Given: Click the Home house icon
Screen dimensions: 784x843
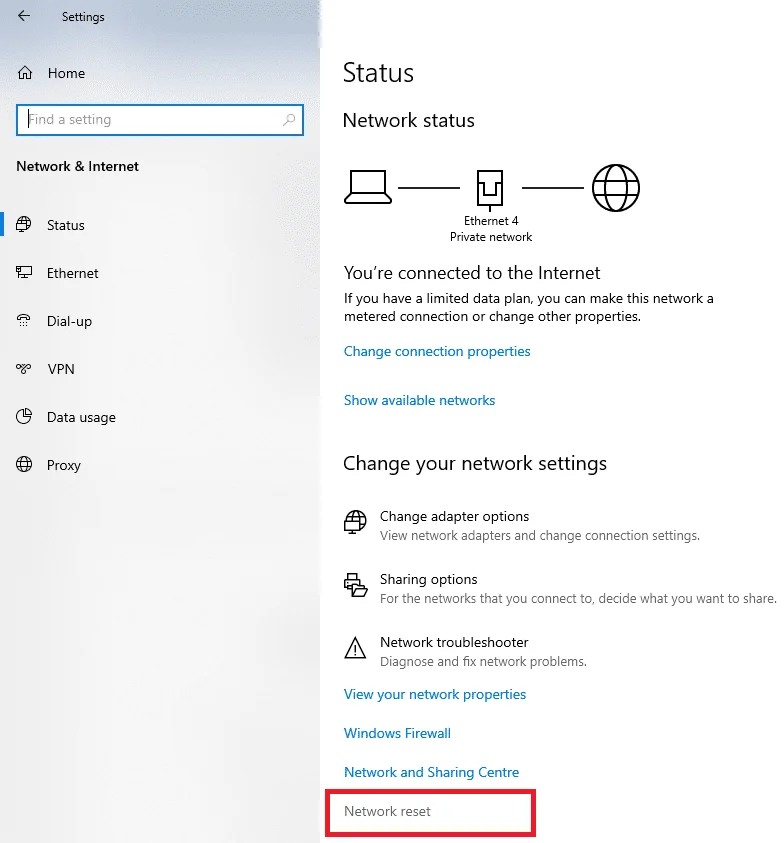Looking at the screenshot, I should coord(25,73).
